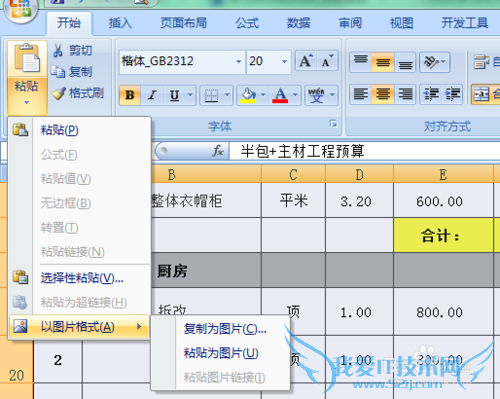Click the Office button orb
Image resolution: width=500 pixels, height=399 pixels.
pos(21,9)
